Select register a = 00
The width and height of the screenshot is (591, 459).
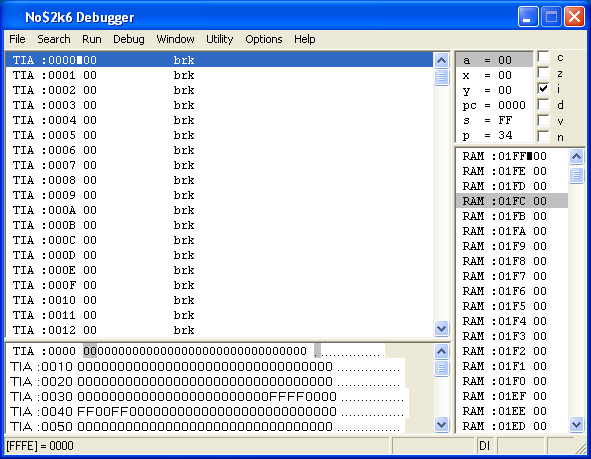point(495,60)
